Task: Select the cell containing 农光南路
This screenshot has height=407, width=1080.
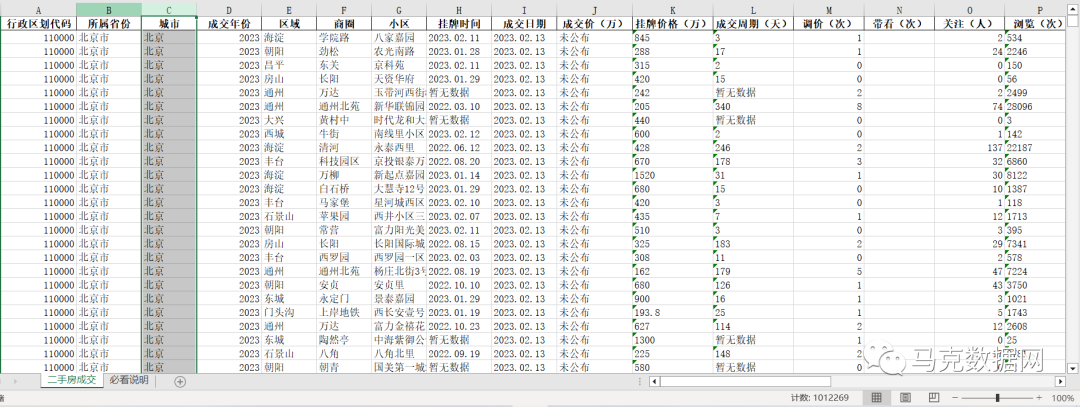Action: 399,52
